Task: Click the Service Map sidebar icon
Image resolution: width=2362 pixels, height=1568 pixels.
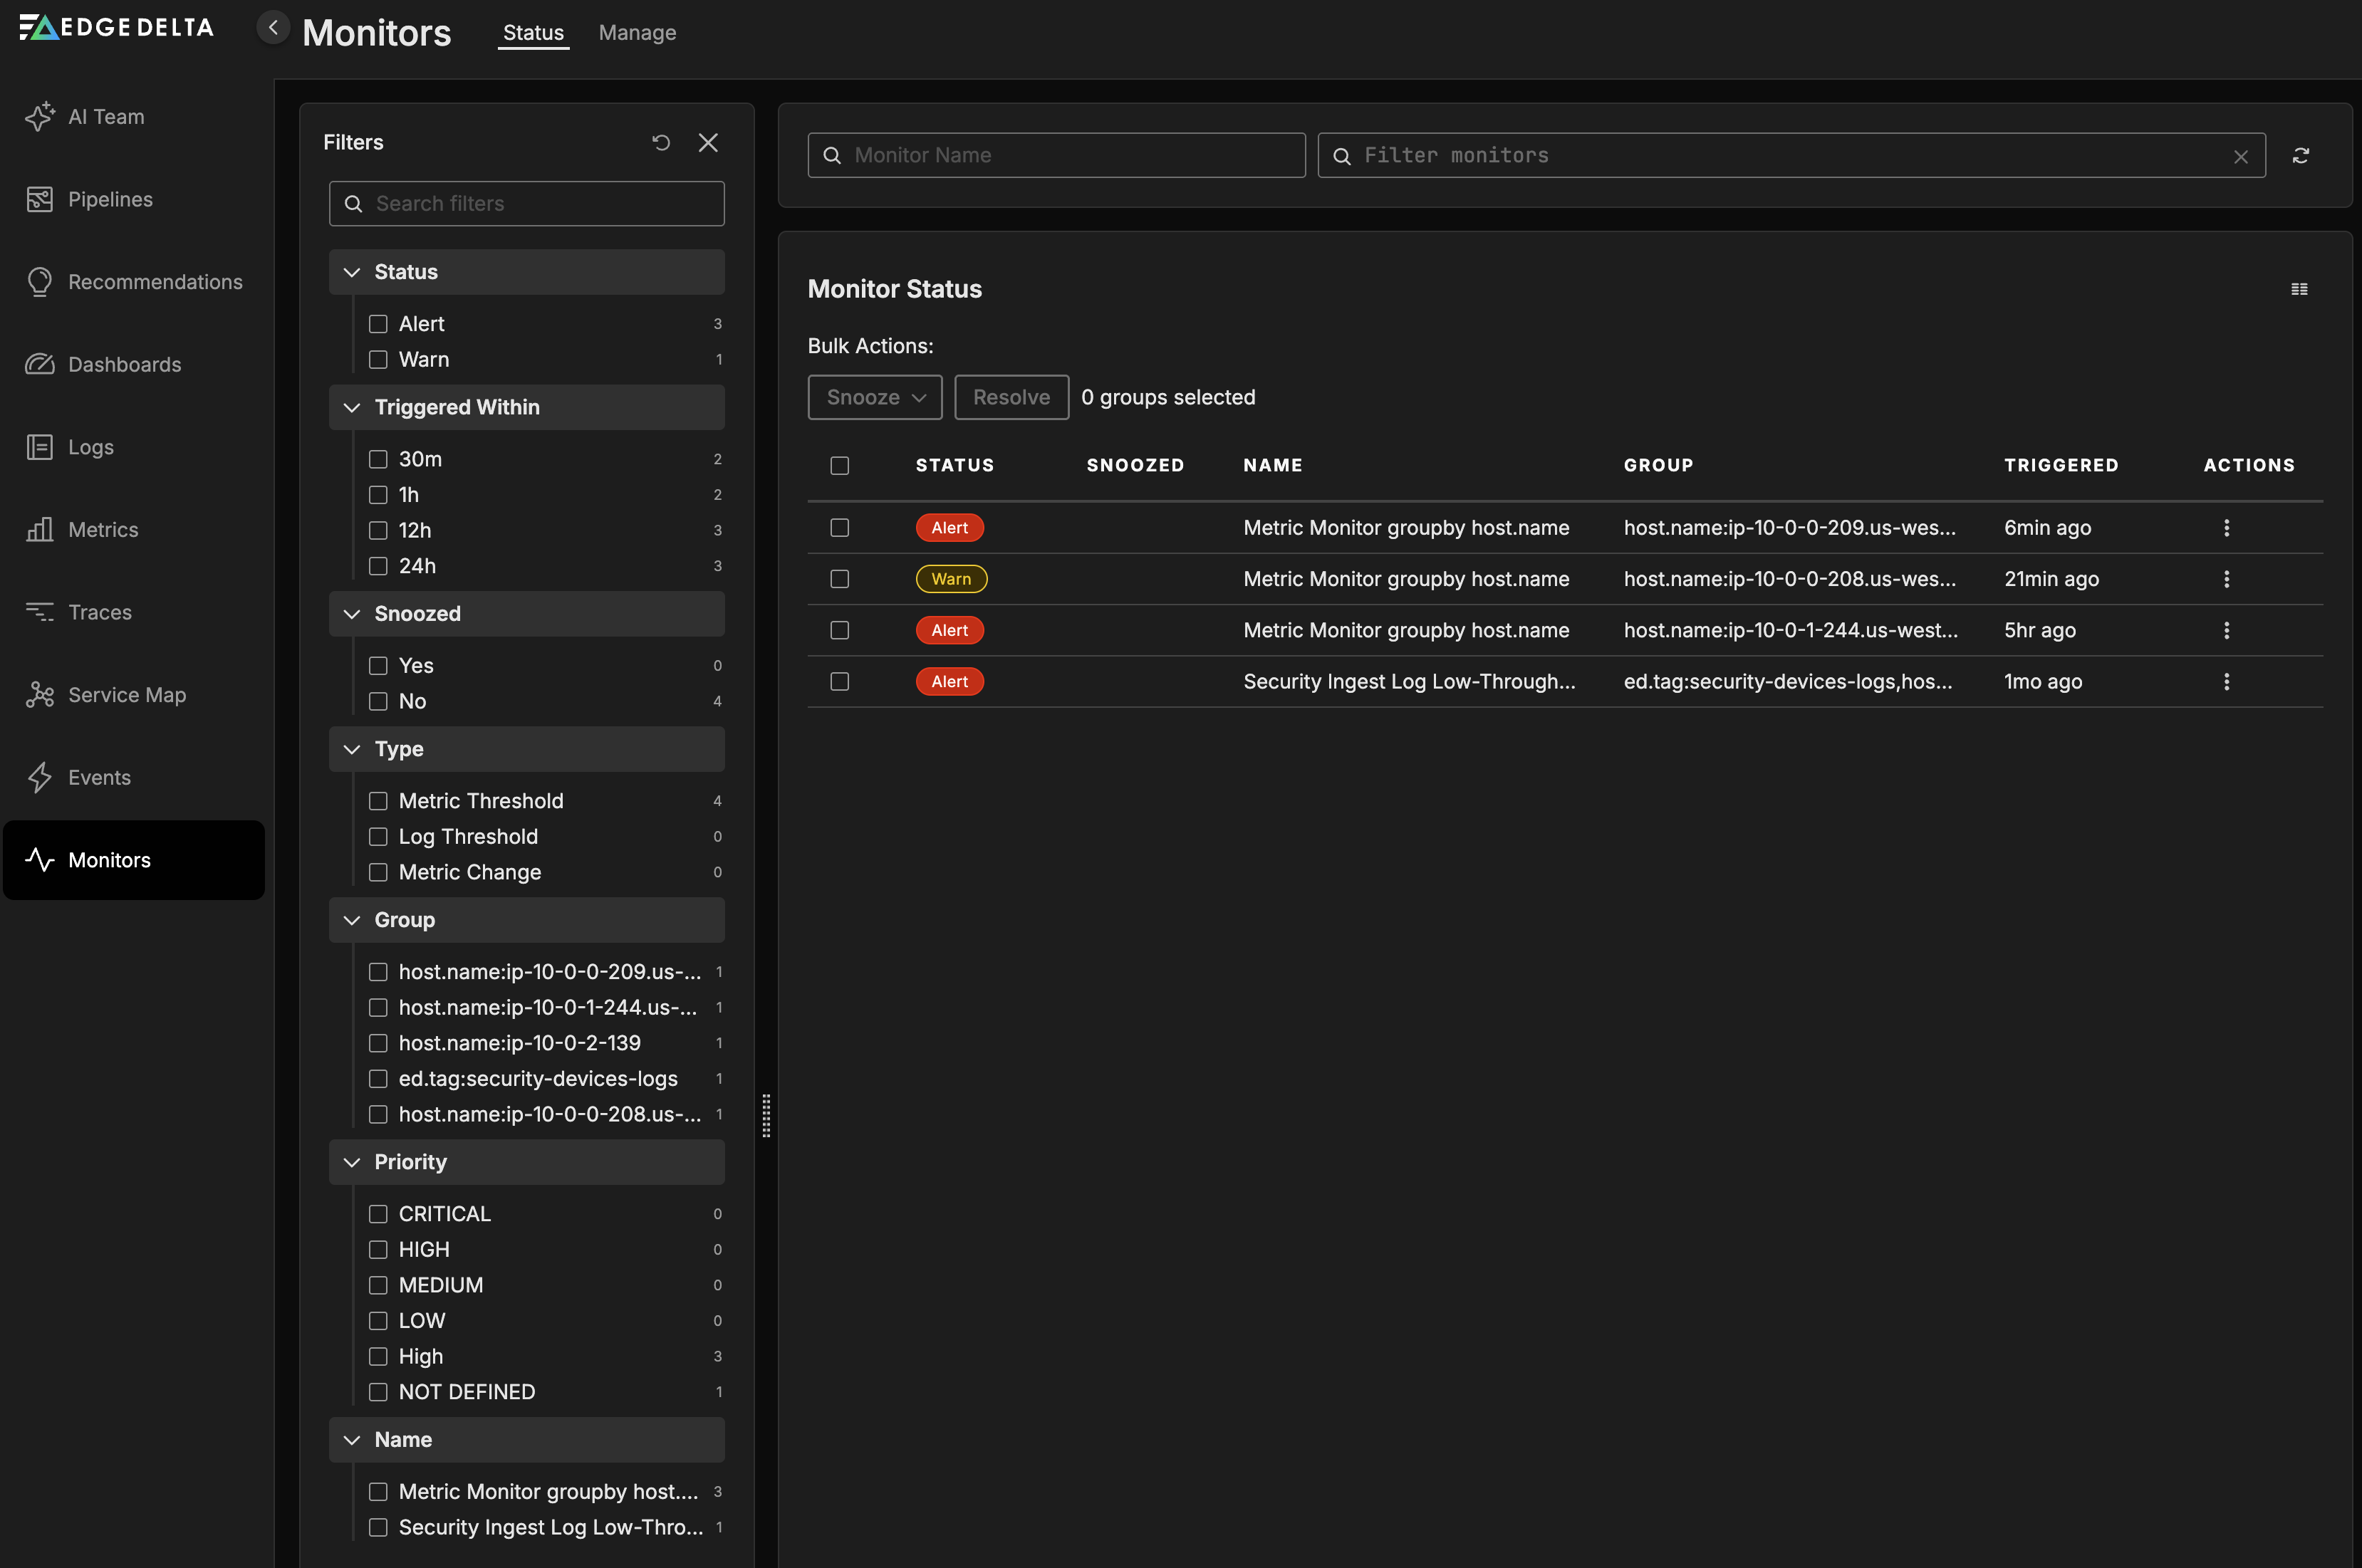Action: coord(39,695)
